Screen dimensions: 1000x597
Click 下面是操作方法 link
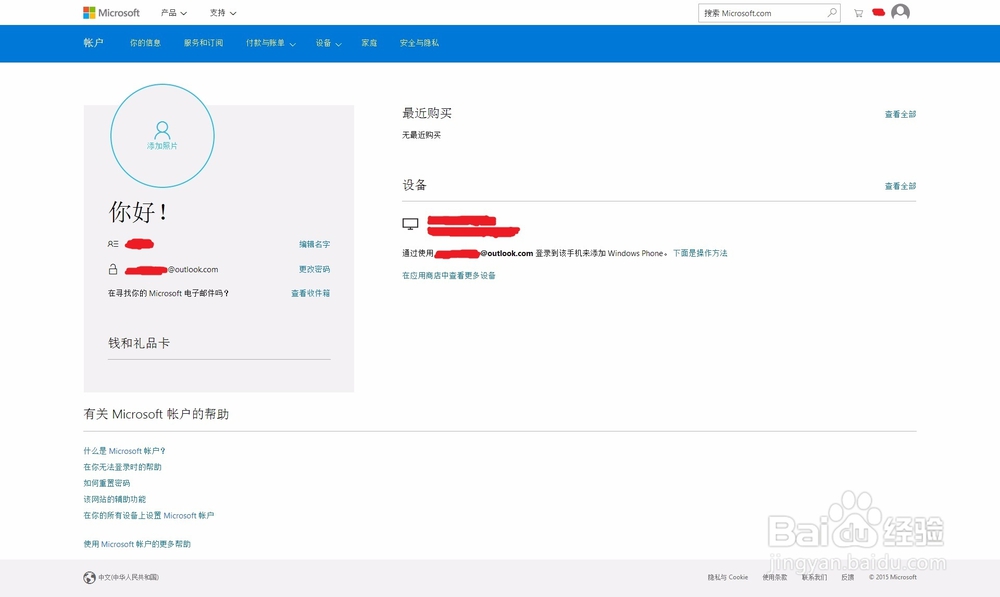pos(700,253)
